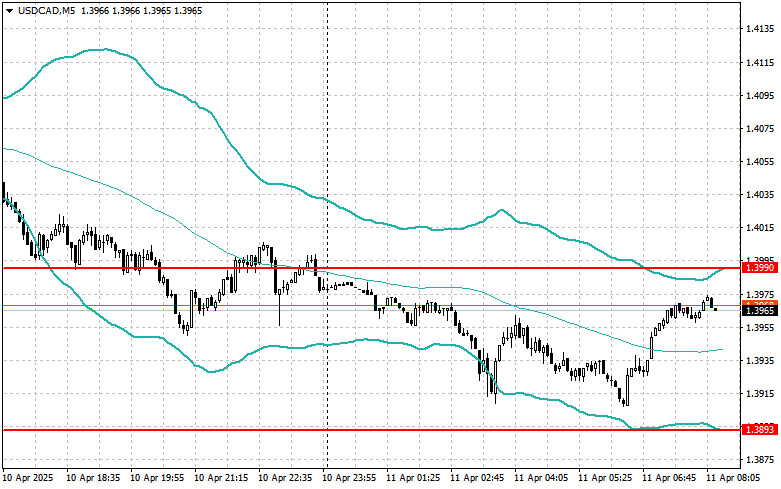The image size is (781, 489).
Task: Click the red 1.3893 price tag
Action: [x=760, y=429]
